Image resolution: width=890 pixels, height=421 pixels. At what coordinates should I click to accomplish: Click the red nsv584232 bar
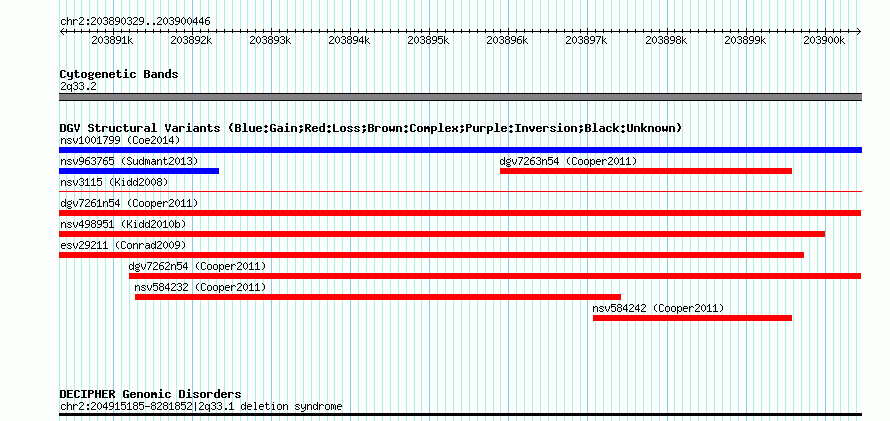coord(378,297)
